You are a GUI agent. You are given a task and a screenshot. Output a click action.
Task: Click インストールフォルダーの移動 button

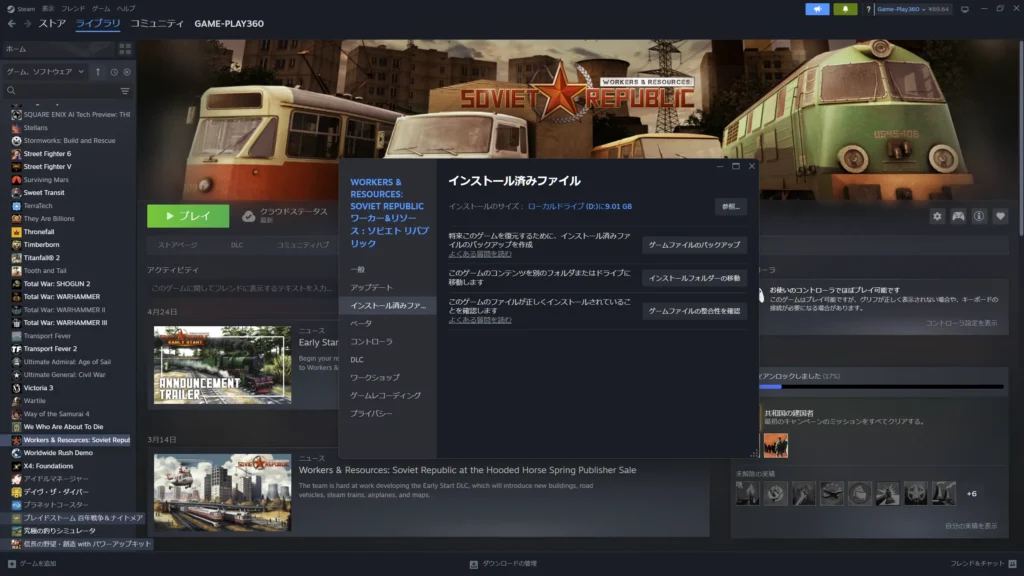pyautogui.click(x=694, y=278)
